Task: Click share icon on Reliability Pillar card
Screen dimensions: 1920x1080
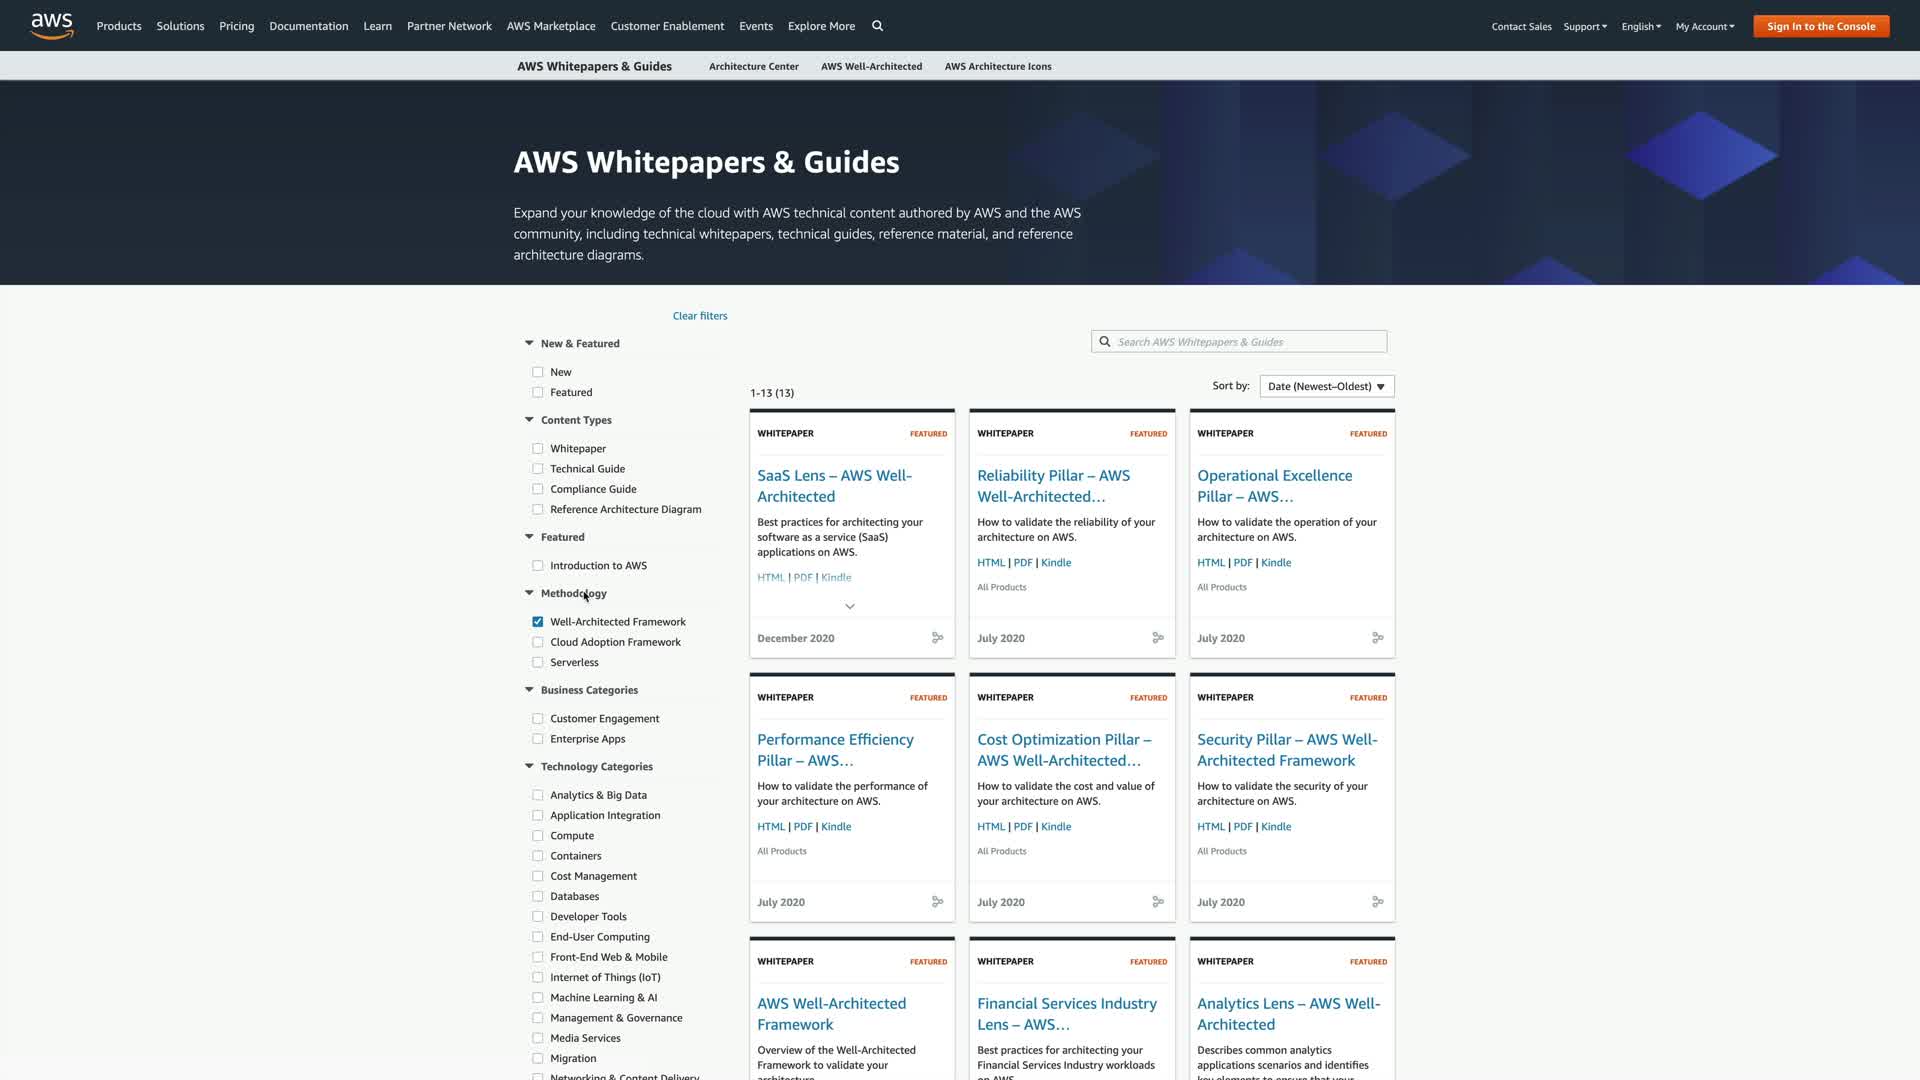Action: (1157, 638)
